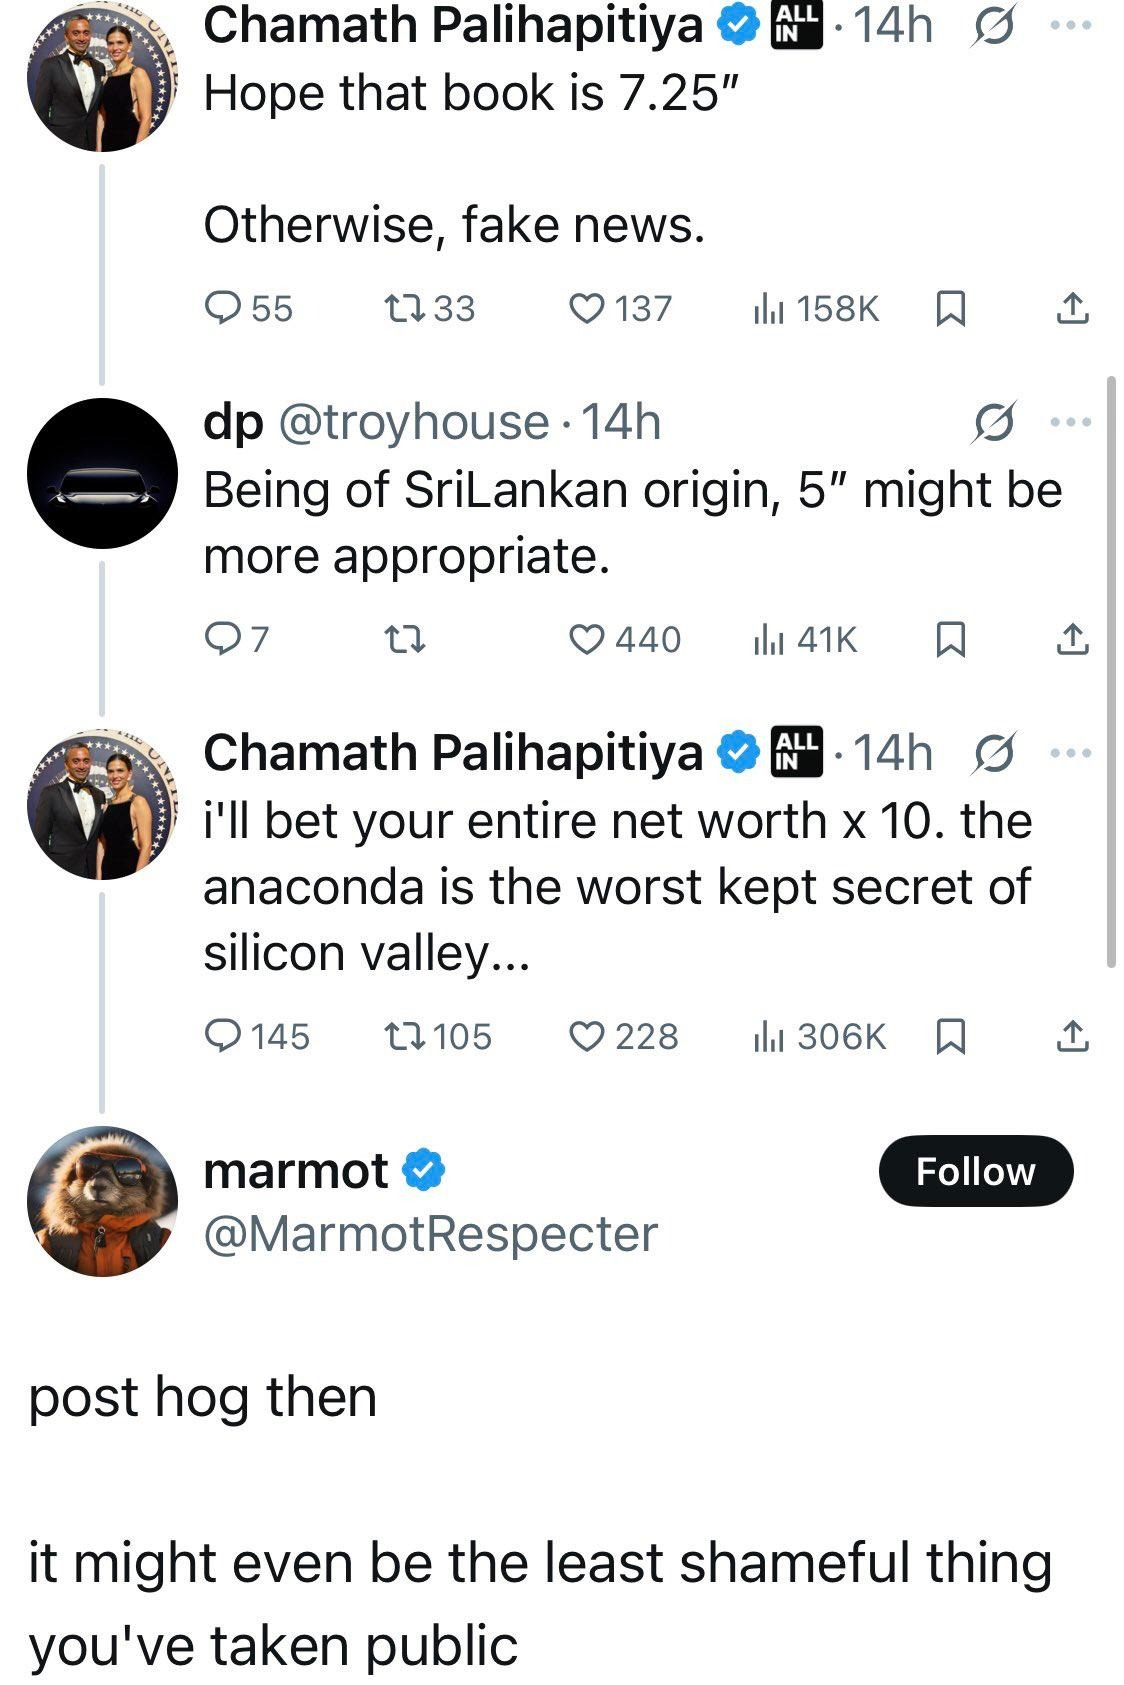Share dp's tweet
This screenshot has width=1124, height=1685.
[1072, 639]
